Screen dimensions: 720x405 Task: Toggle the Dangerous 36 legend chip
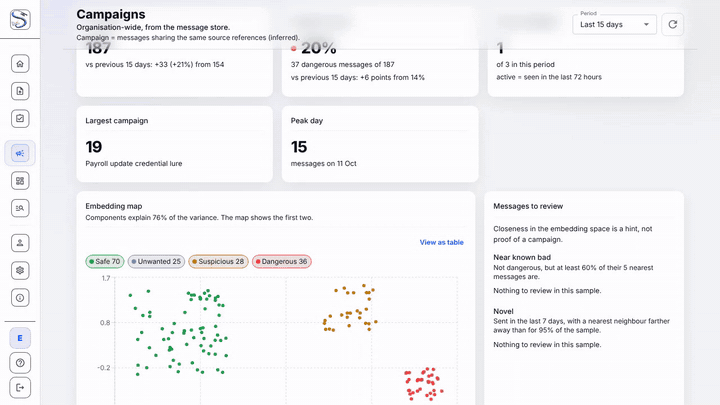coord(281,261)
